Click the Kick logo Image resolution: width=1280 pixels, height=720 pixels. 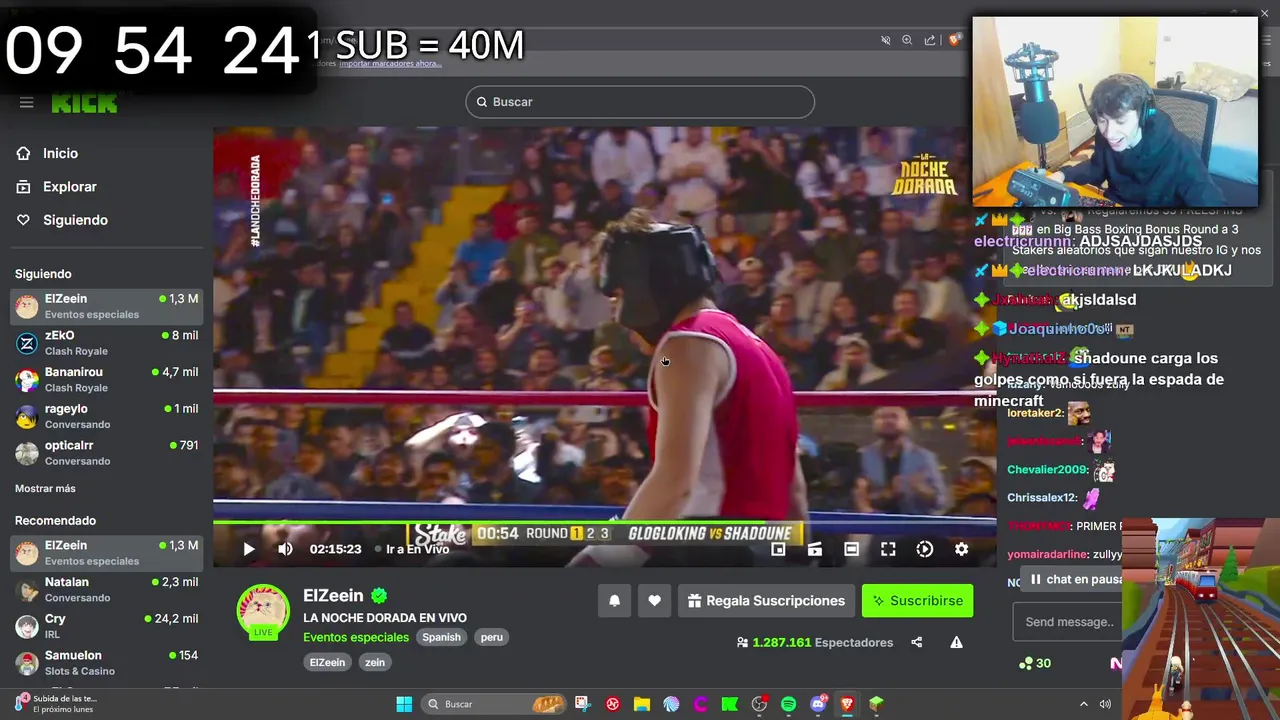pos(84,103)
